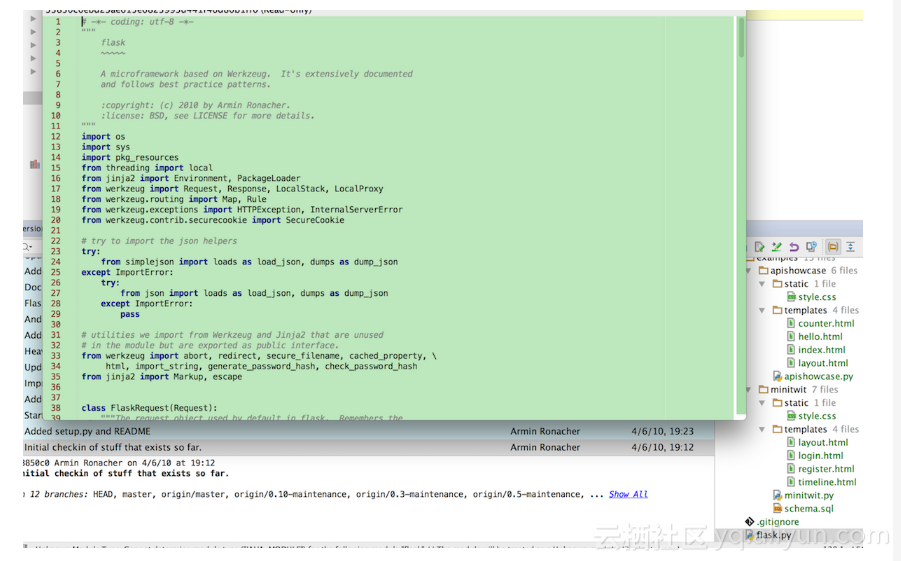Click style.css icon under apishowcase static

tap(791, 297)
